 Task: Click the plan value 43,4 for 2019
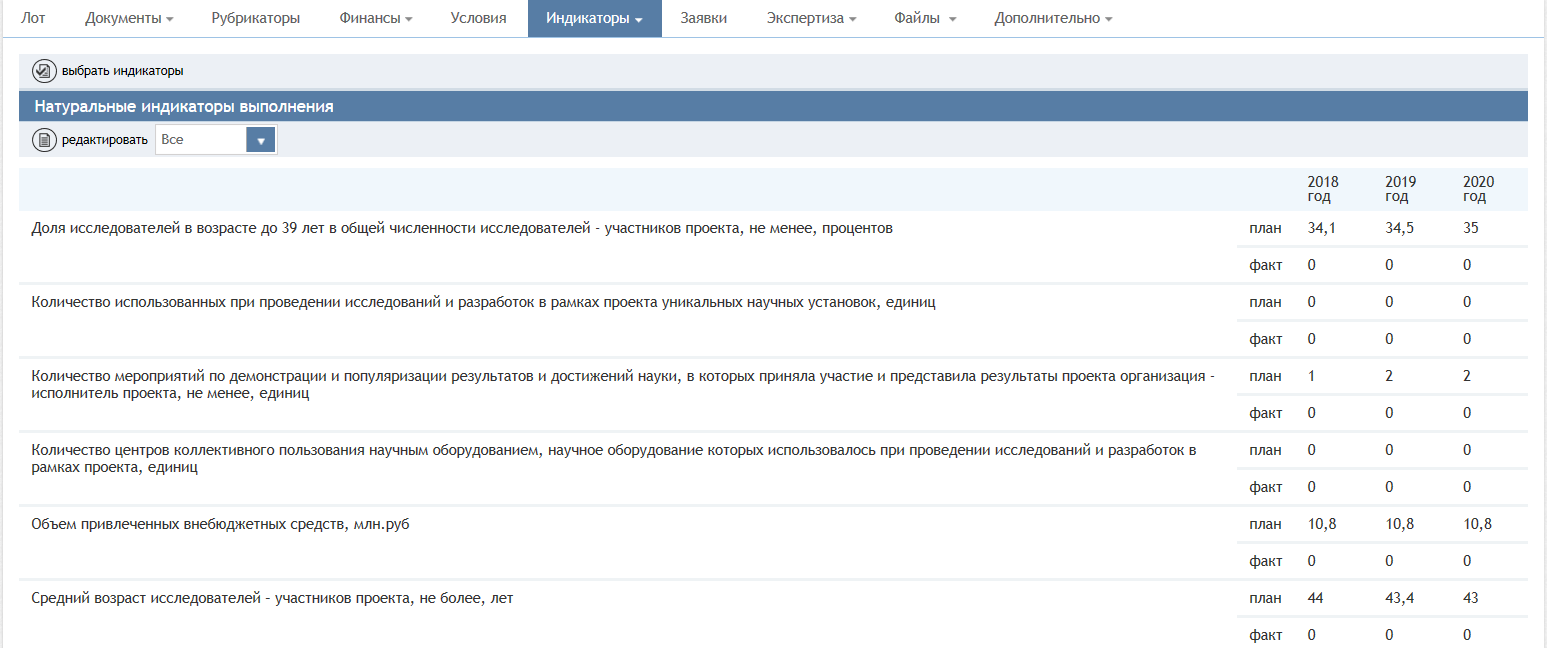tap(1399, 598)
